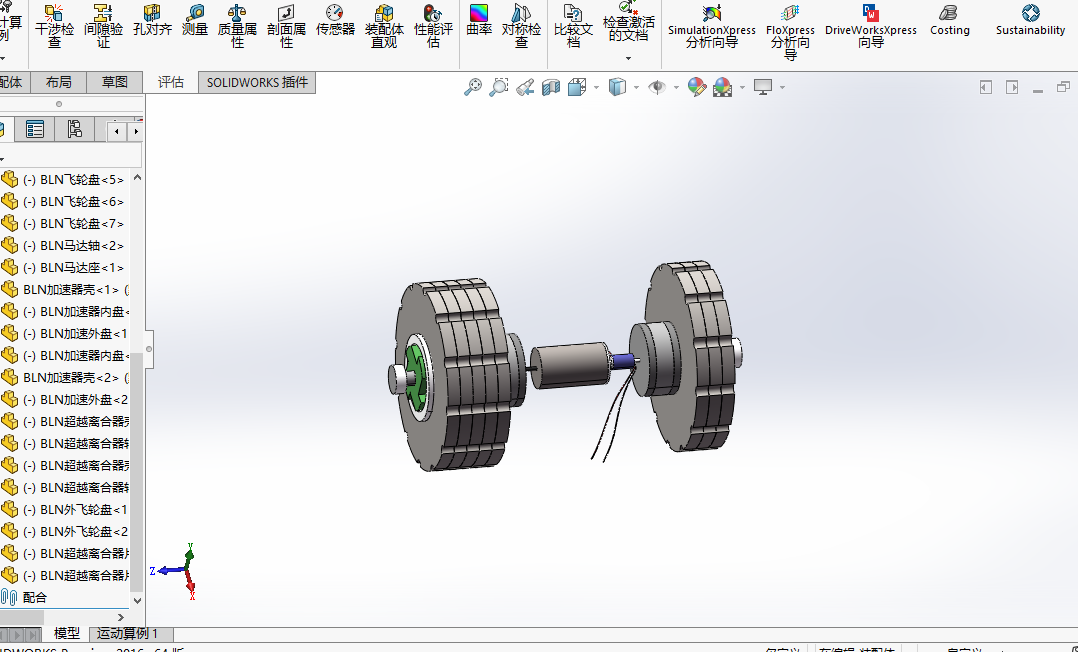This screenshot has height=652, width=1078.
Task: Run Performance Evaluation (性能评估)
Action: pyautogui.click(x=433, y=26)
